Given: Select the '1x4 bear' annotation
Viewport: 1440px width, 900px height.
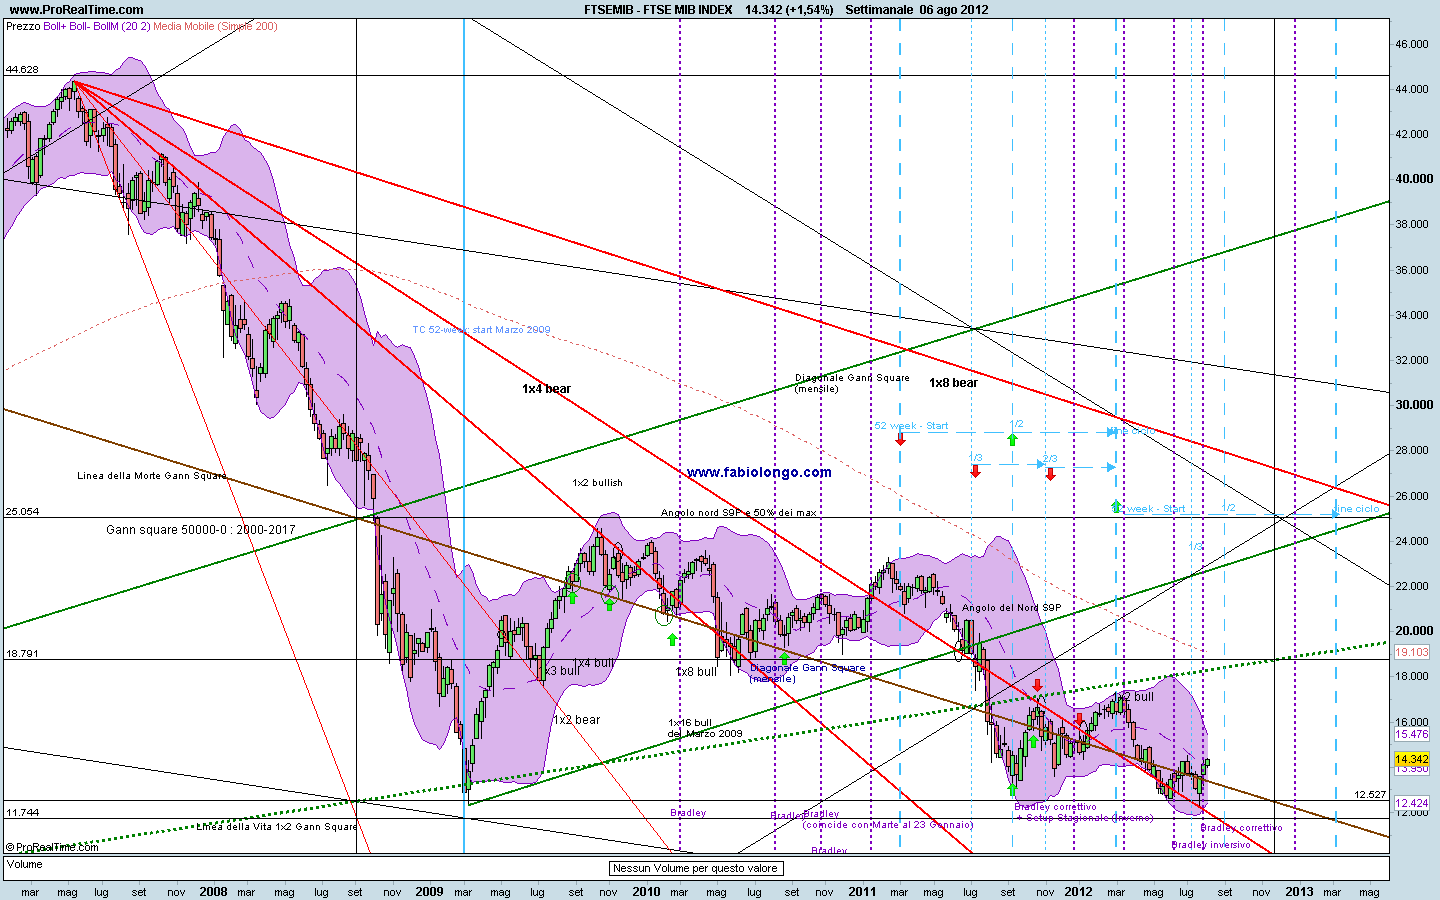Looking at the screenshot, I should [x=546, y=389].
